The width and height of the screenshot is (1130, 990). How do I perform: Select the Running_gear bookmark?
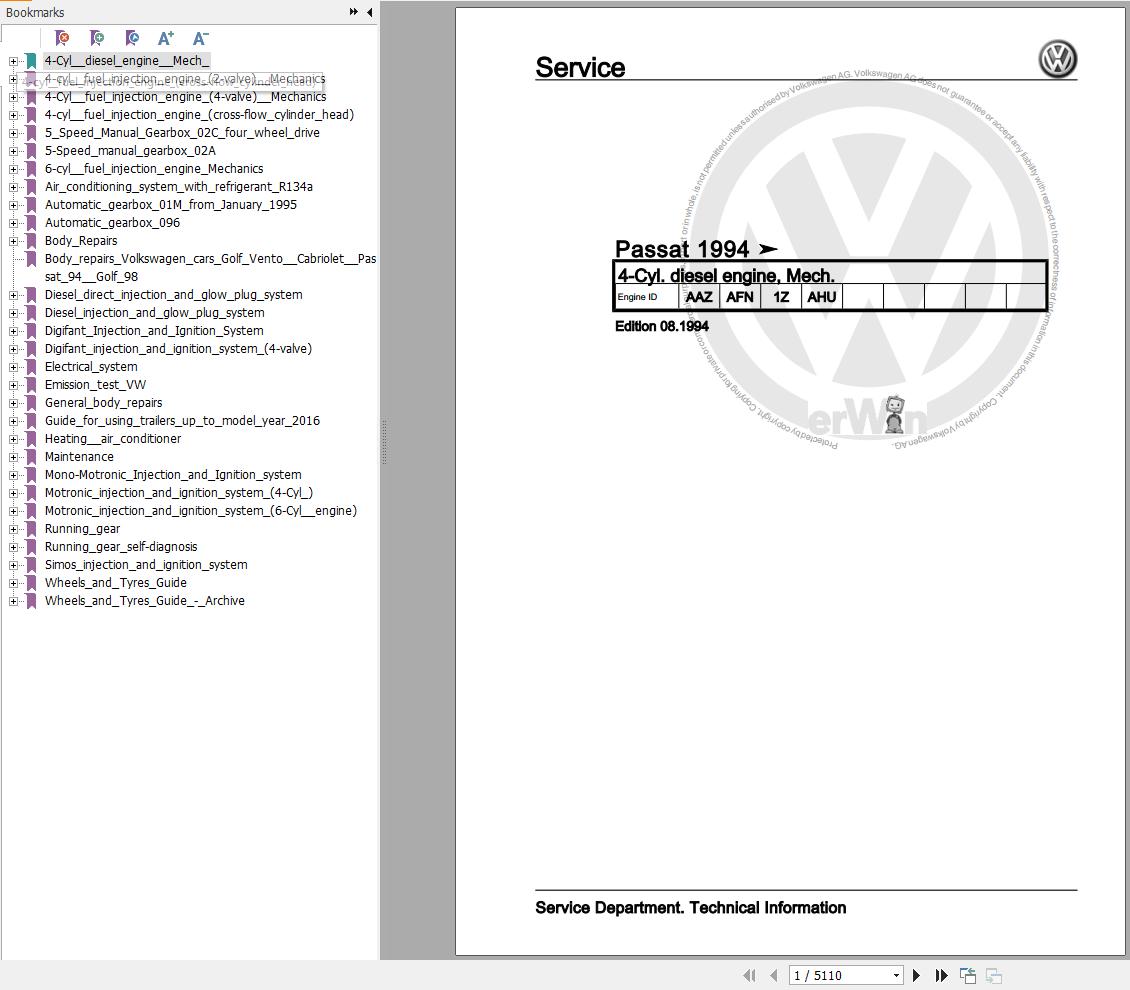click(83, 529)
